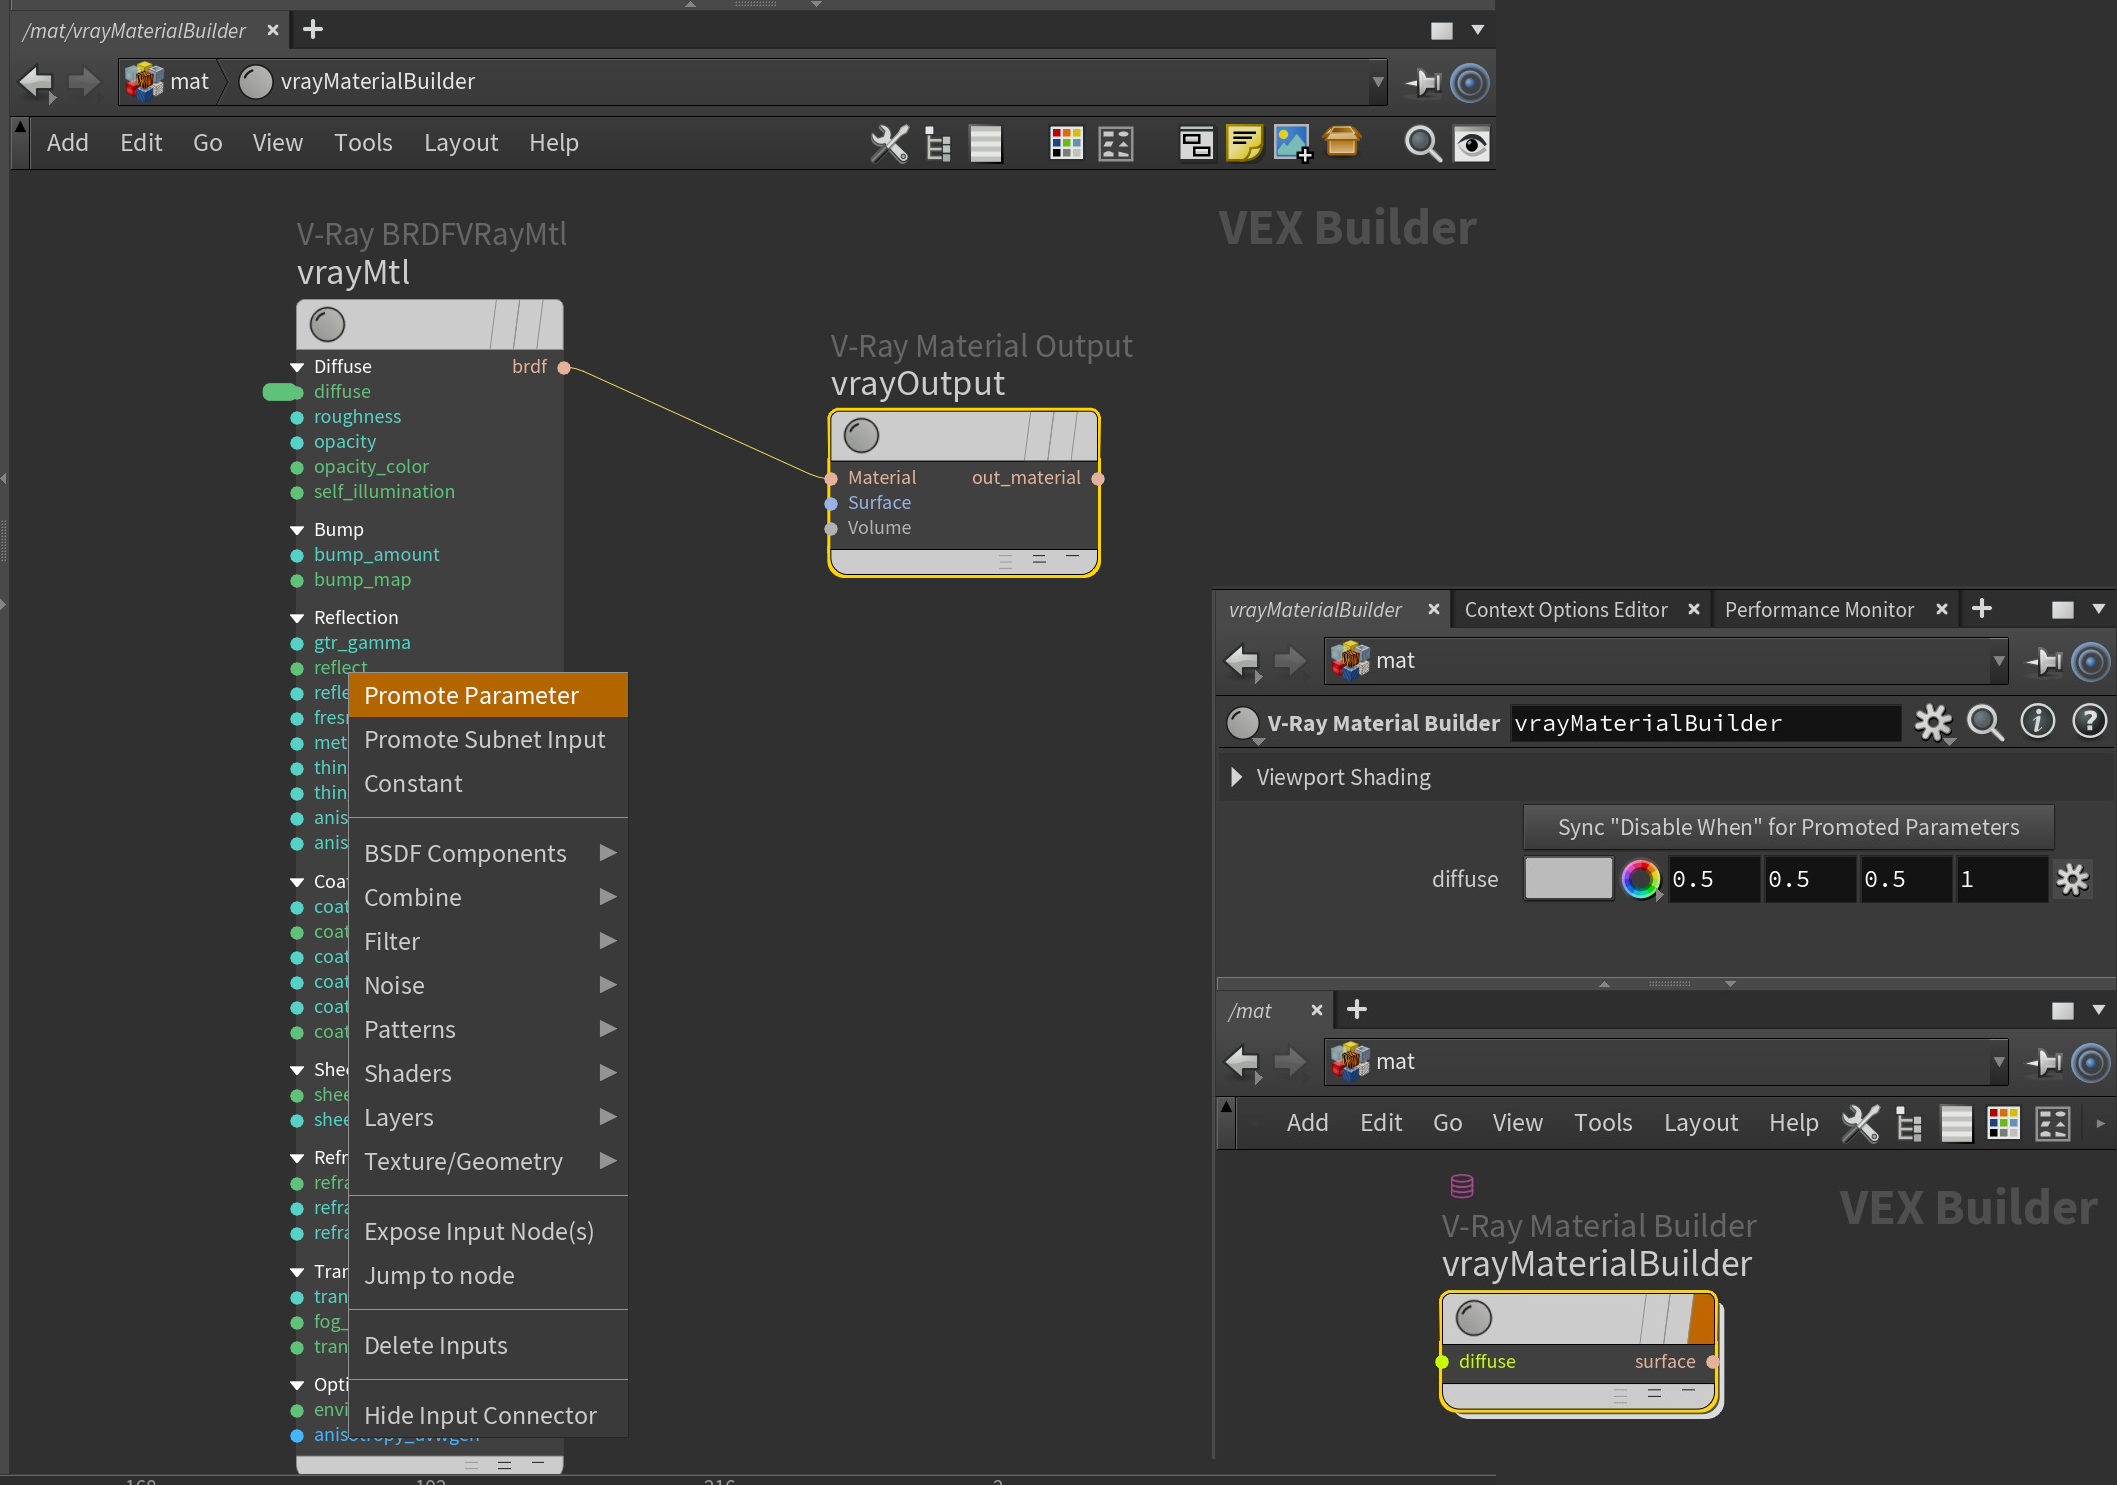Viewport: 2117px width, 1485px height.
Task: Collapse the Diffuse group on vrayMtl
Action: click(297, 367)
